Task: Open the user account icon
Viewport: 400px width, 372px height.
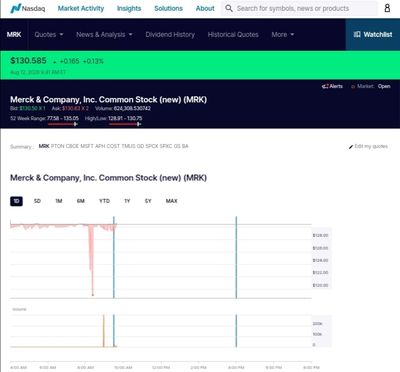Action: [x=387, y=8]
